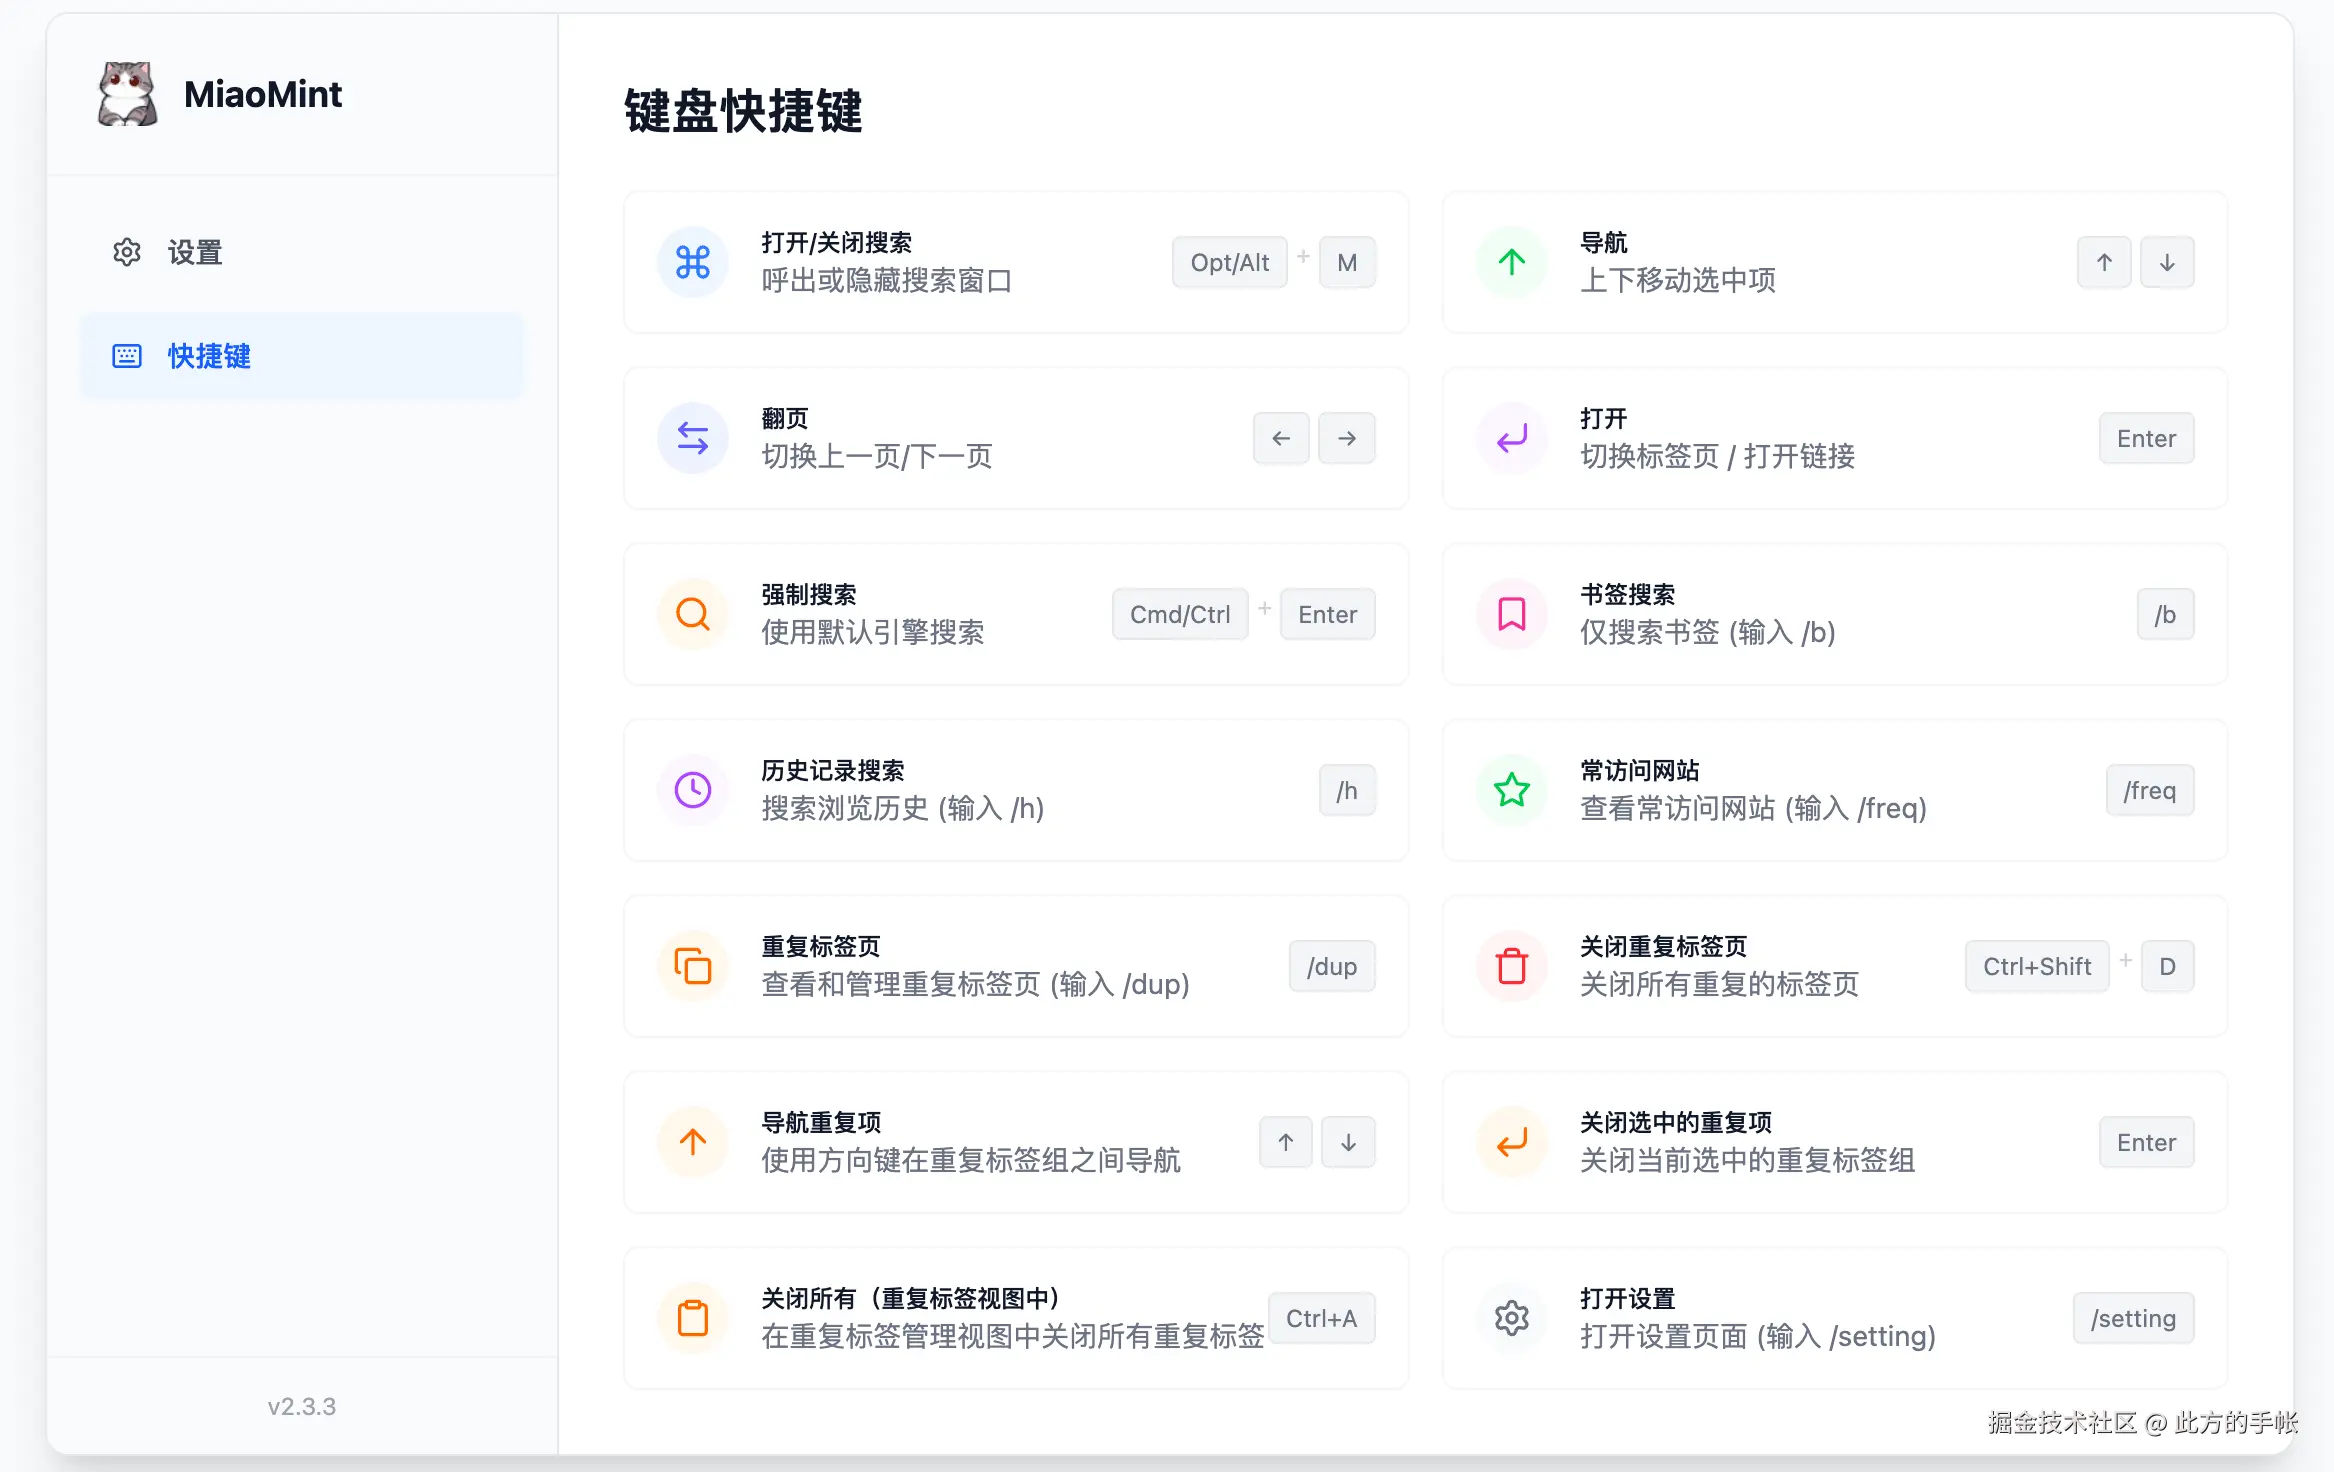Click Enter badge in 关闭选中的重复项 card
This screenshot has height=1472, width=2334.
click(2146, 1142)
